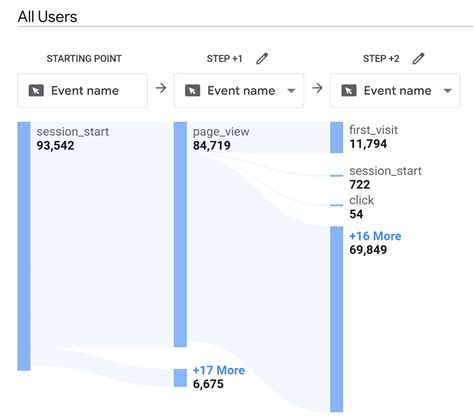Edit STEP +2 with the pencil icon
This screenshot has height=416, width=474.
(x=418, y=59)
